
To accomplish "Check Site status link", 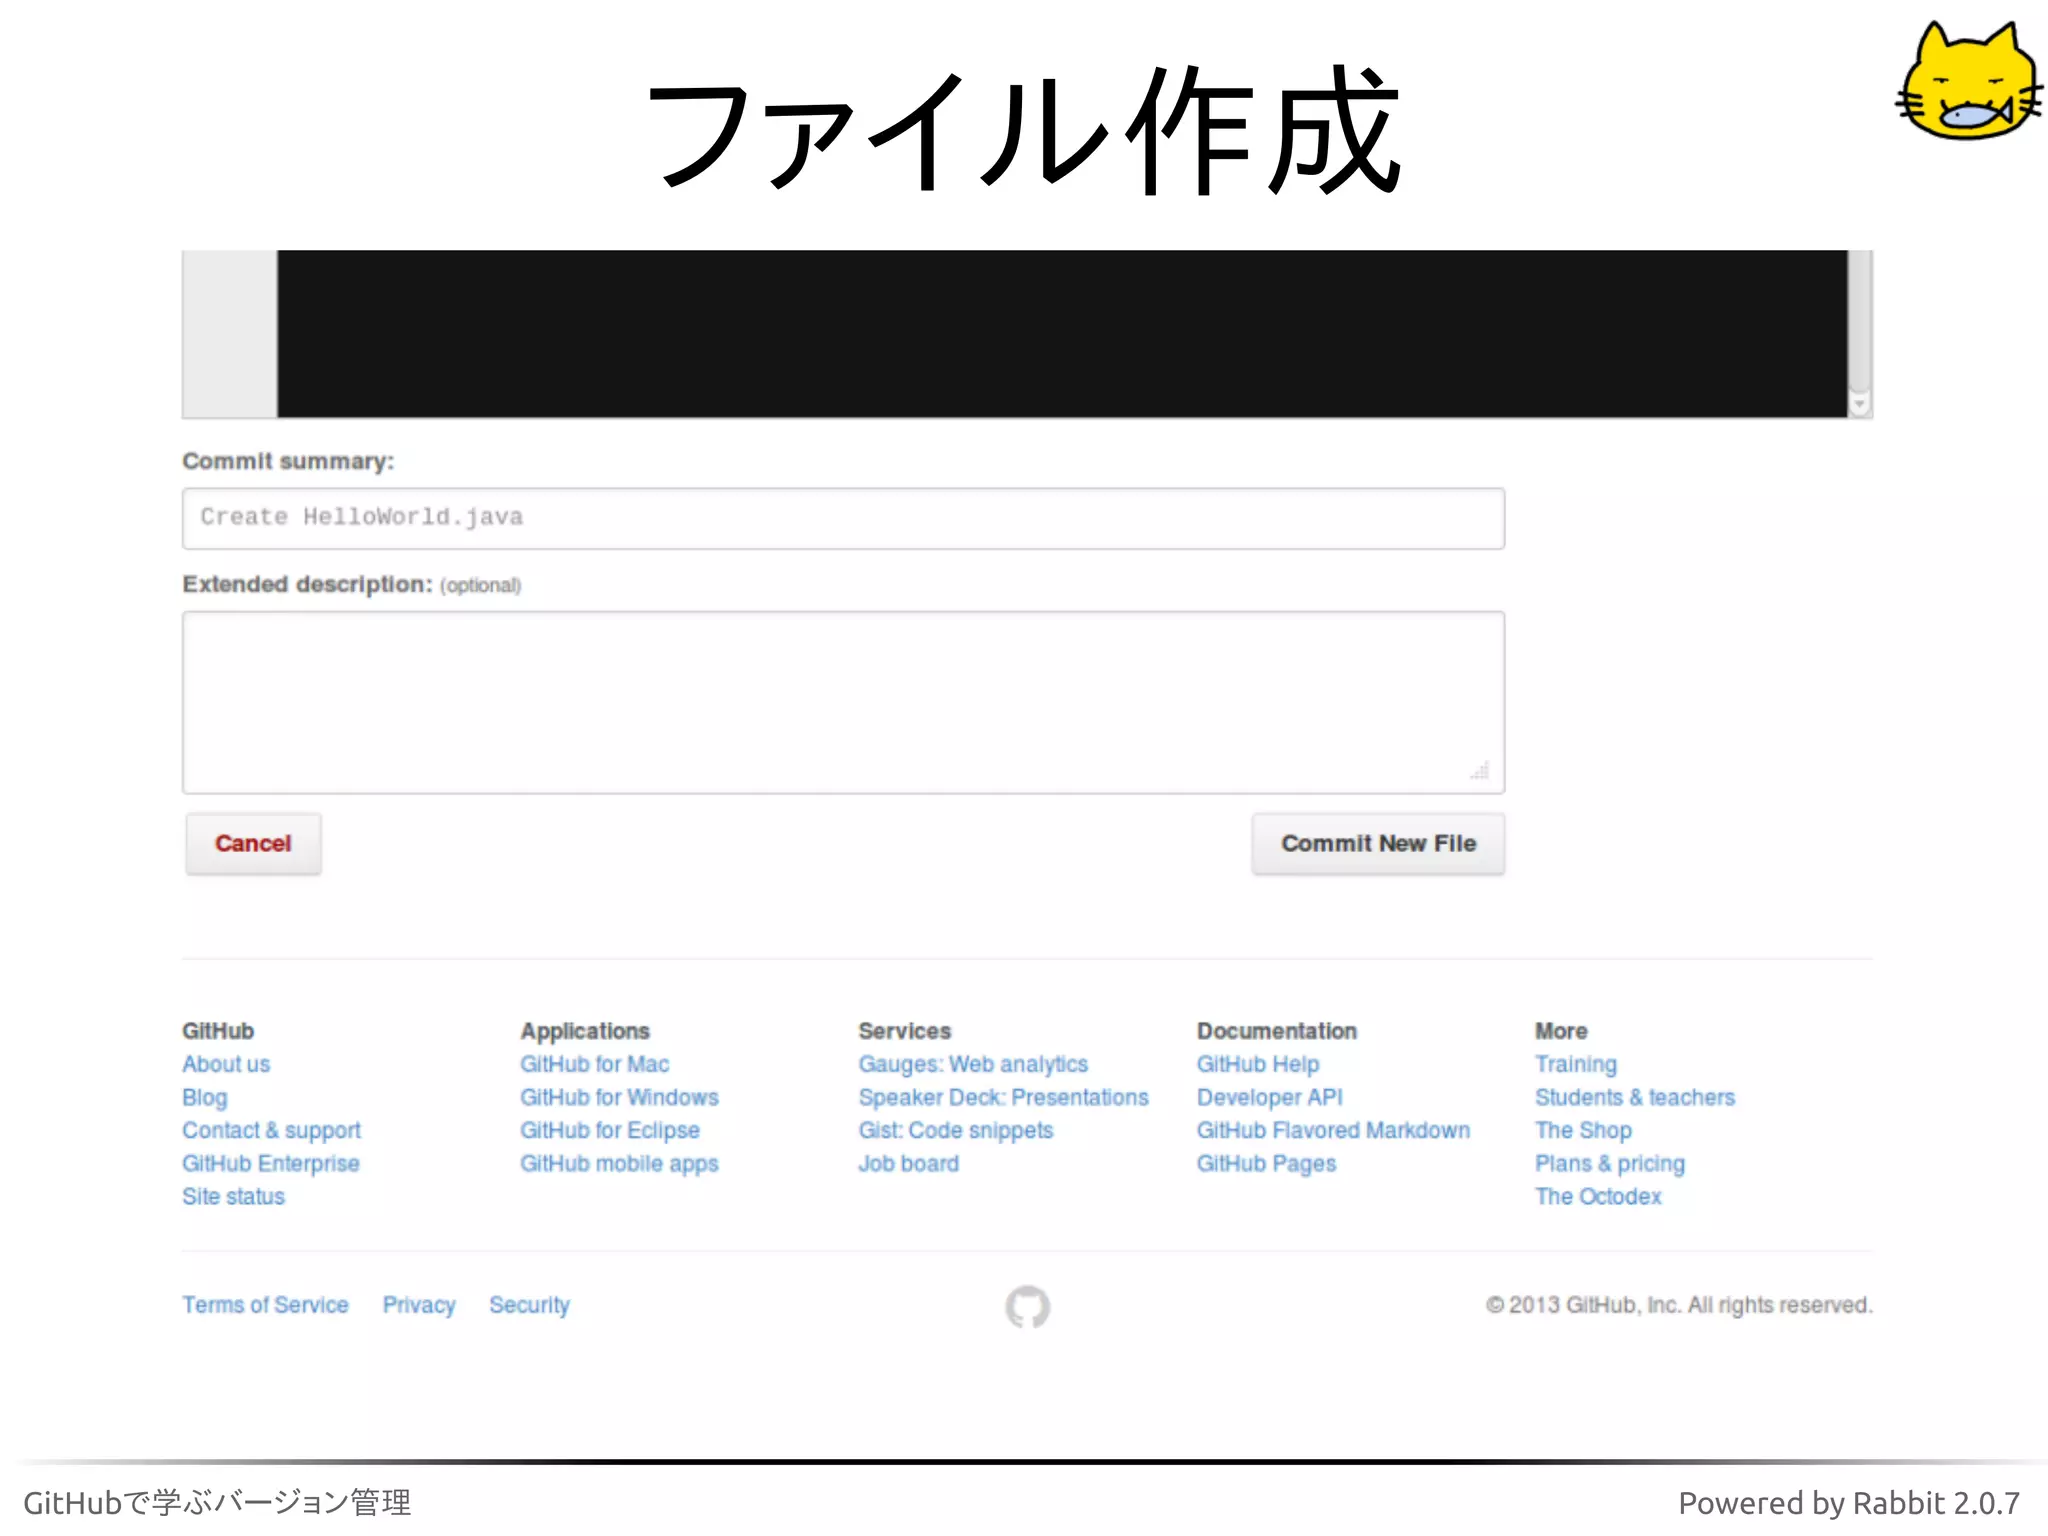I will click(233, 1196).
